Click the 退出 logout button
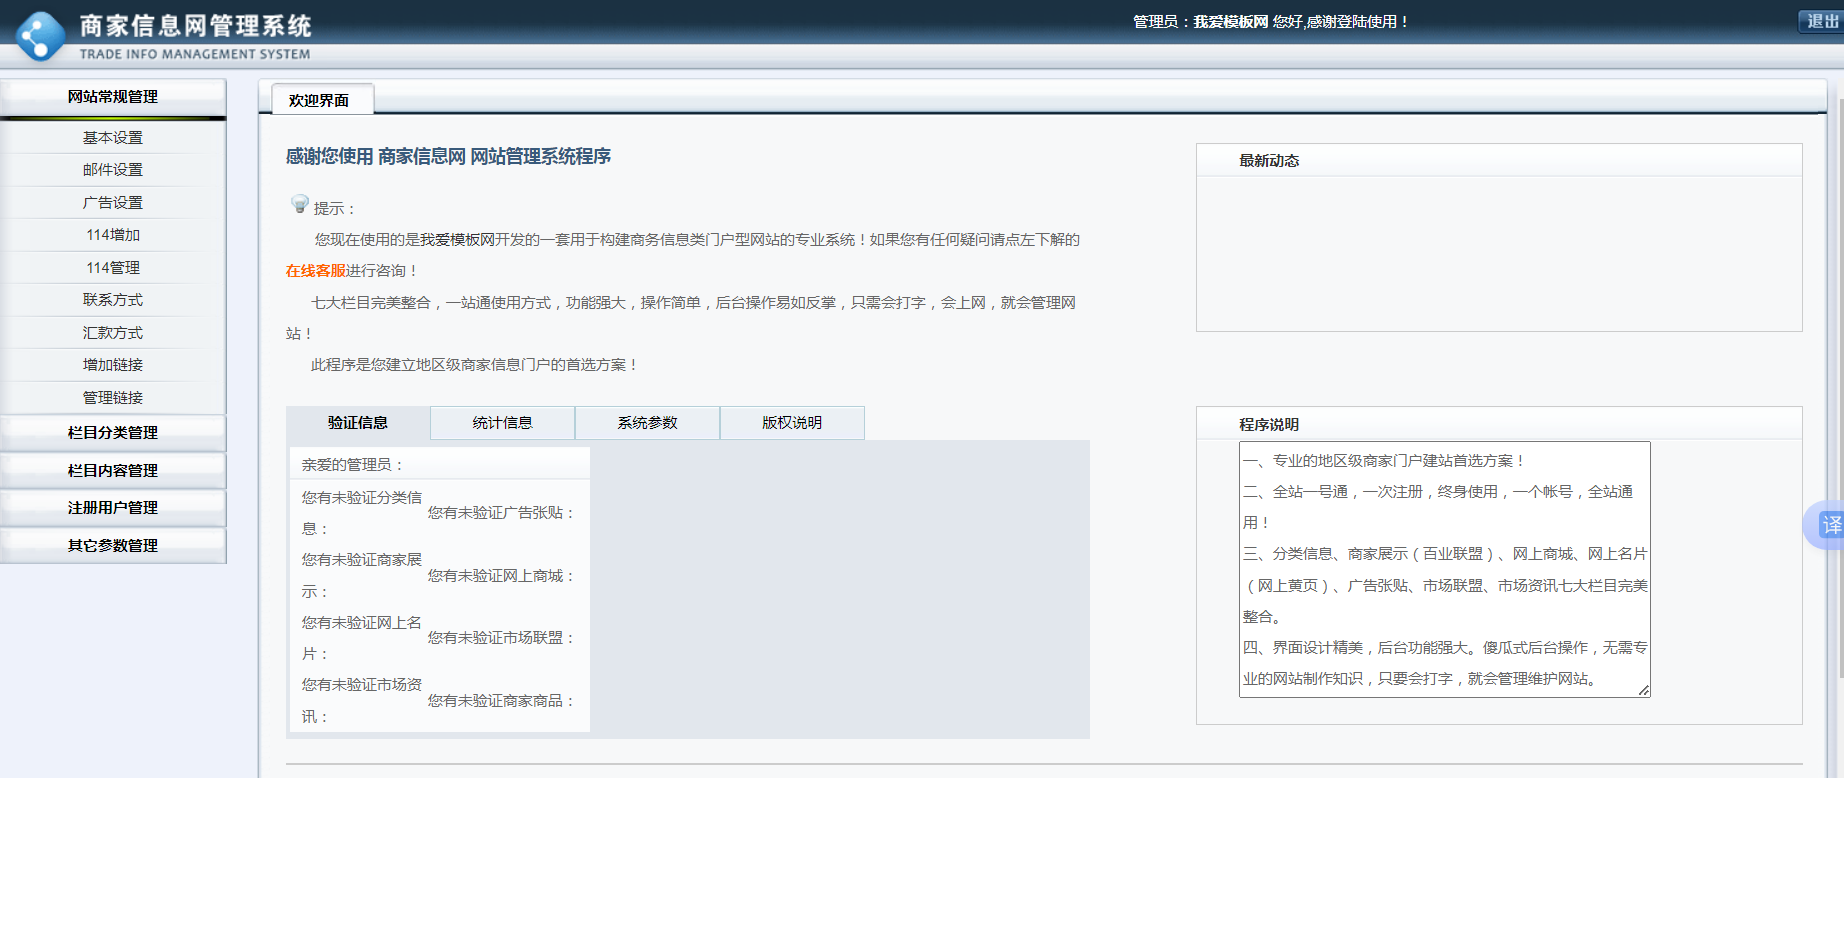 pos(1822,21)
